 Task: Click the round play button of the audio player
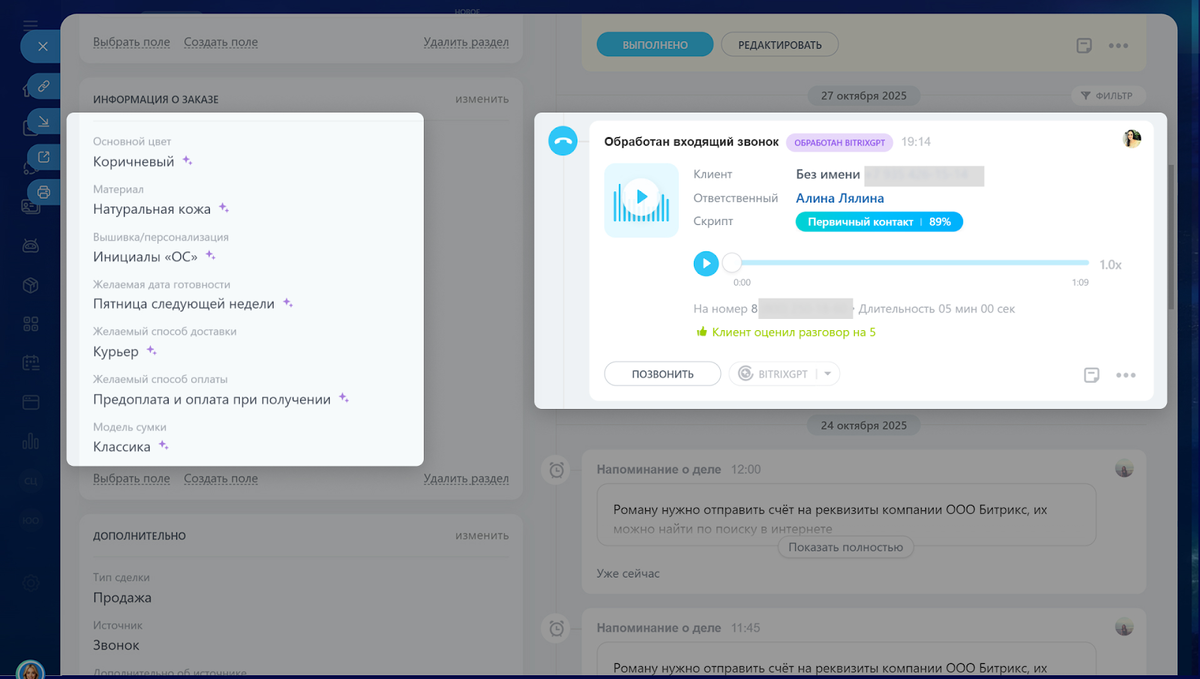[x=706, y=263]
